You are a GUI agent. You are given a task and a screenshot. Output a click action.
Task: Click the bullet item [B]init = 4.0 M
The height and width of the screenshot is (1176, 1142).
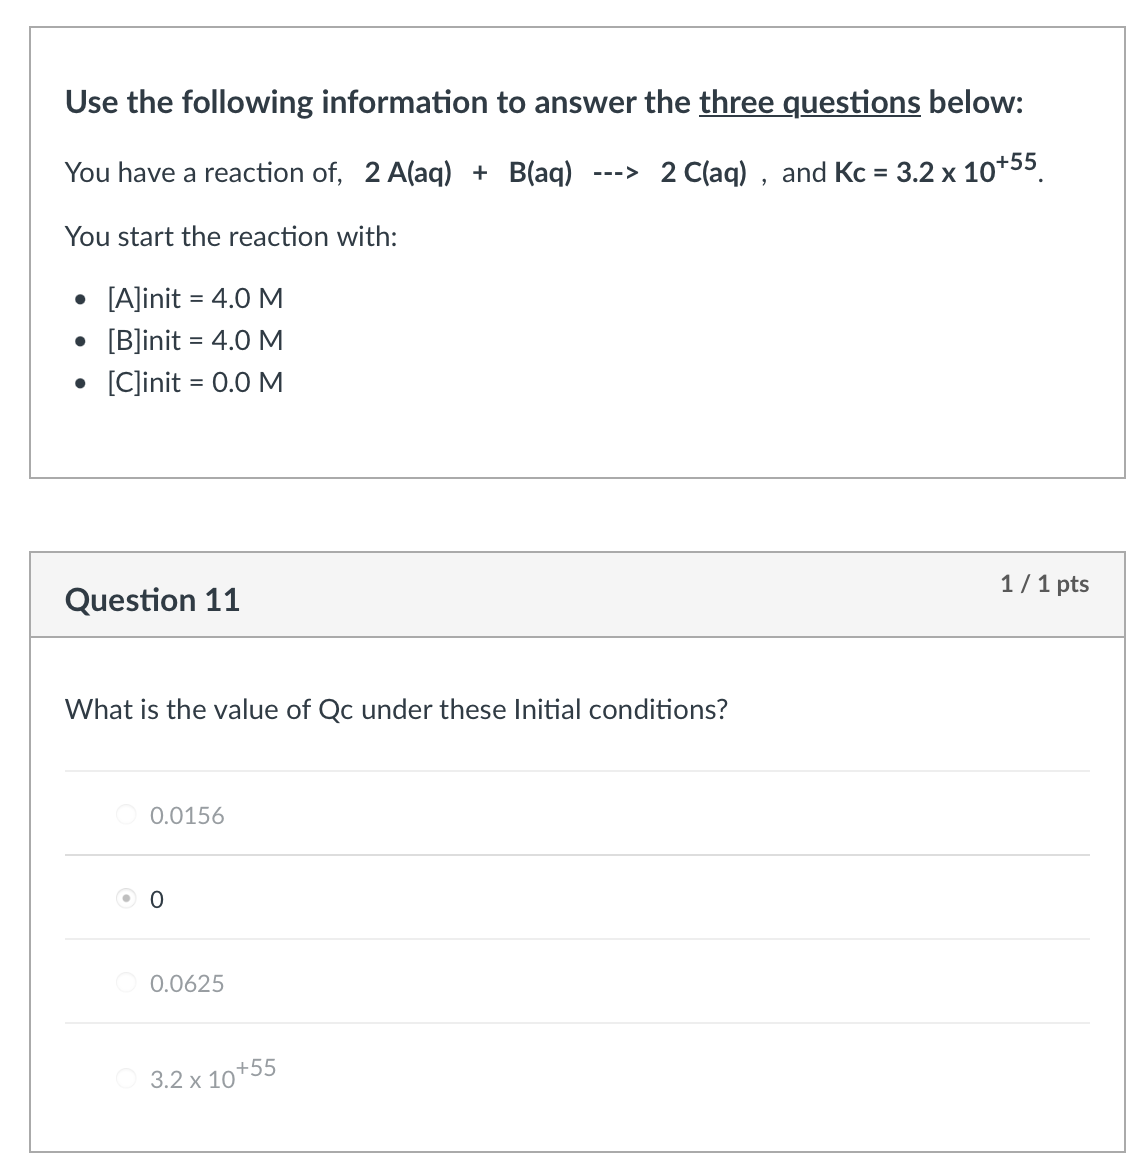pyautogui.click(x=194, y=340)
